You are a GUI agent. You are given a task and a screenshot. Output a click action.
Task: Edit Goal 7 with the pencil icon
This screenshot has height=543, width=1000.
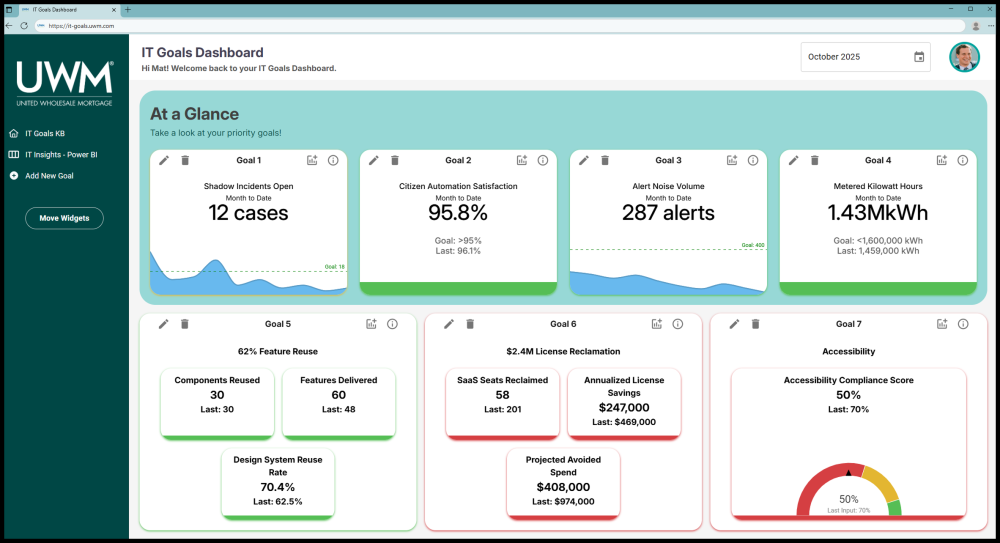coord(735,324)
